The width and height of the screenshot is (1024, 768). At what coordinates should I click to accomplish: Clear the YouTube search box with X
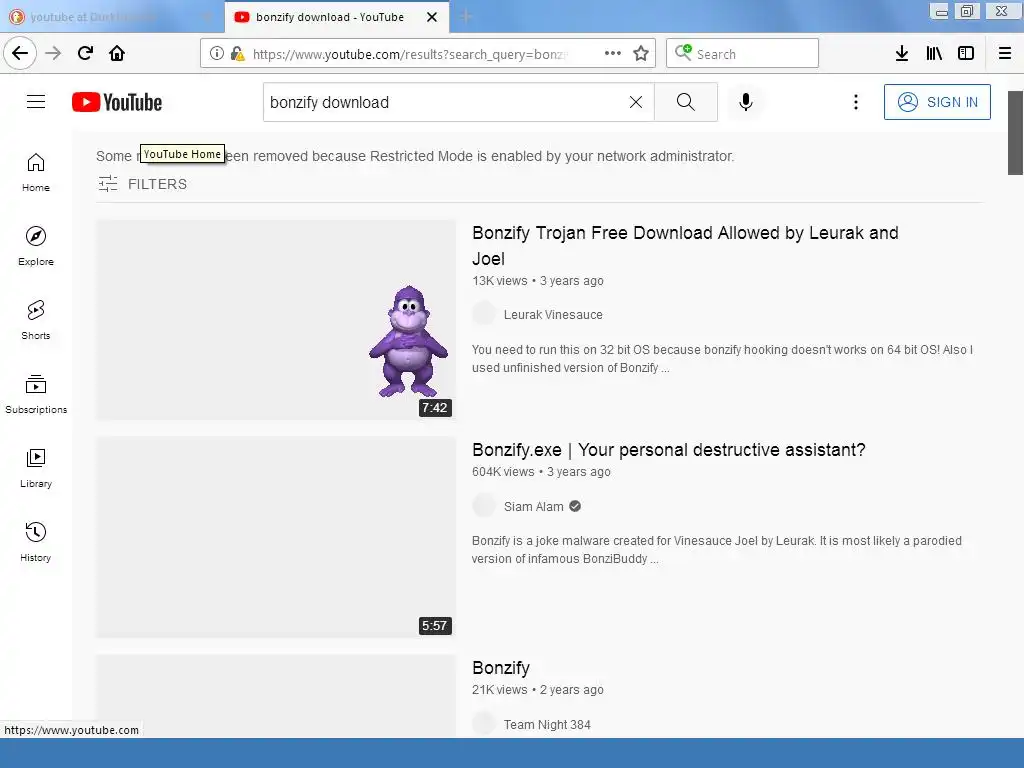tap(635, 102)
